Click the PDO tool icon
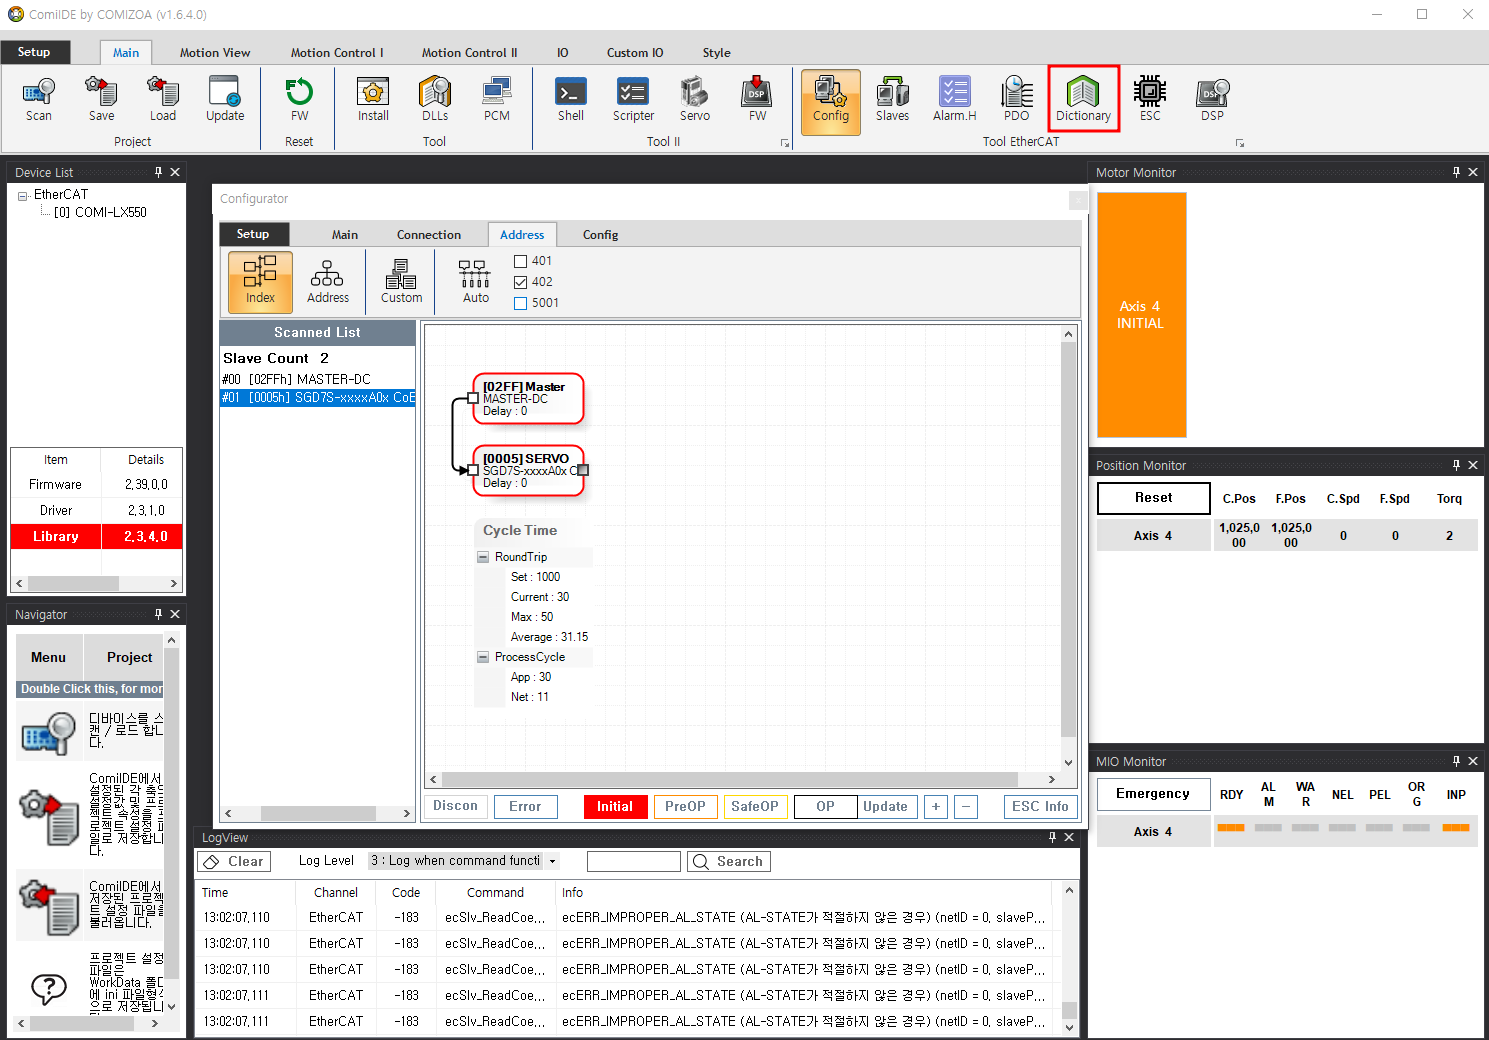The image size is (1489, 1040). tap(1016, 99)
